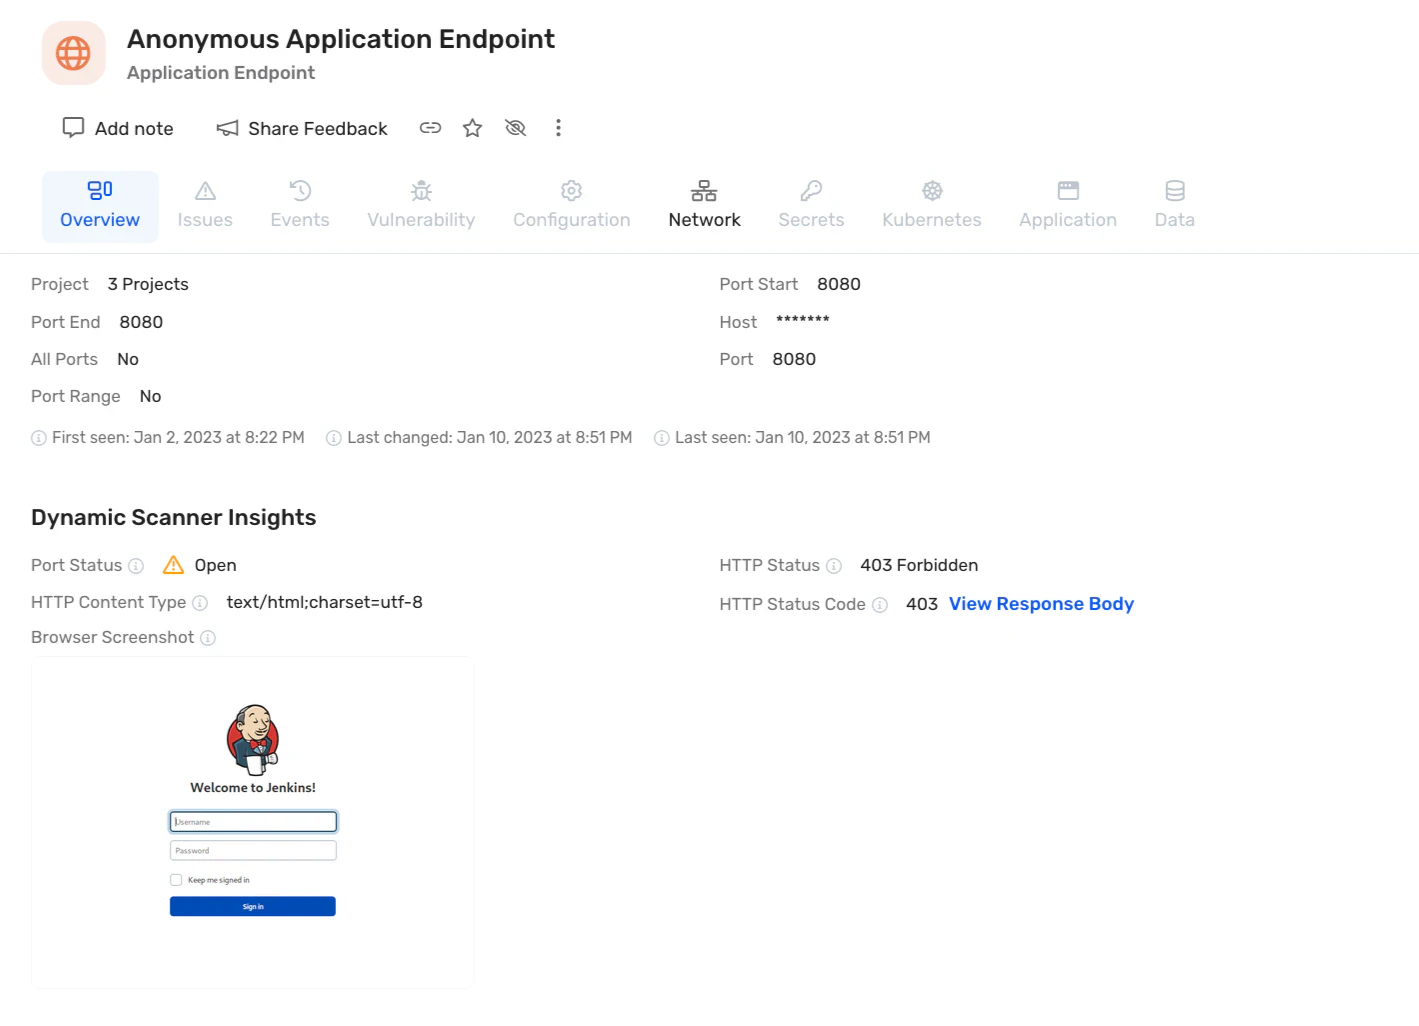Click the Add note button
Image resolution: width=1419 pixels, height=1026 pixels.
tap(118, 128)
